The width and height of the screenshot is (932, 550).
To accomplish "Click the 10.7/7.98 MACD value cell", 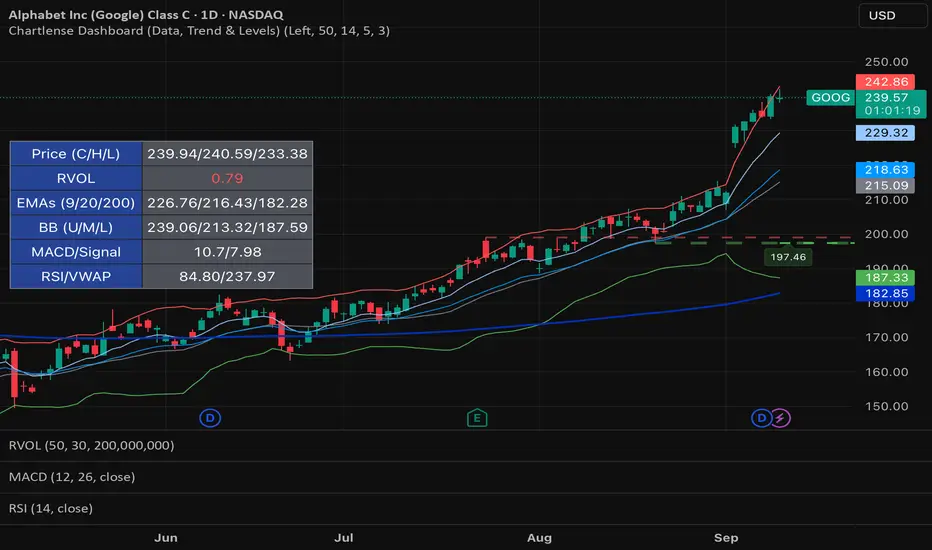I will coord(228,252).
